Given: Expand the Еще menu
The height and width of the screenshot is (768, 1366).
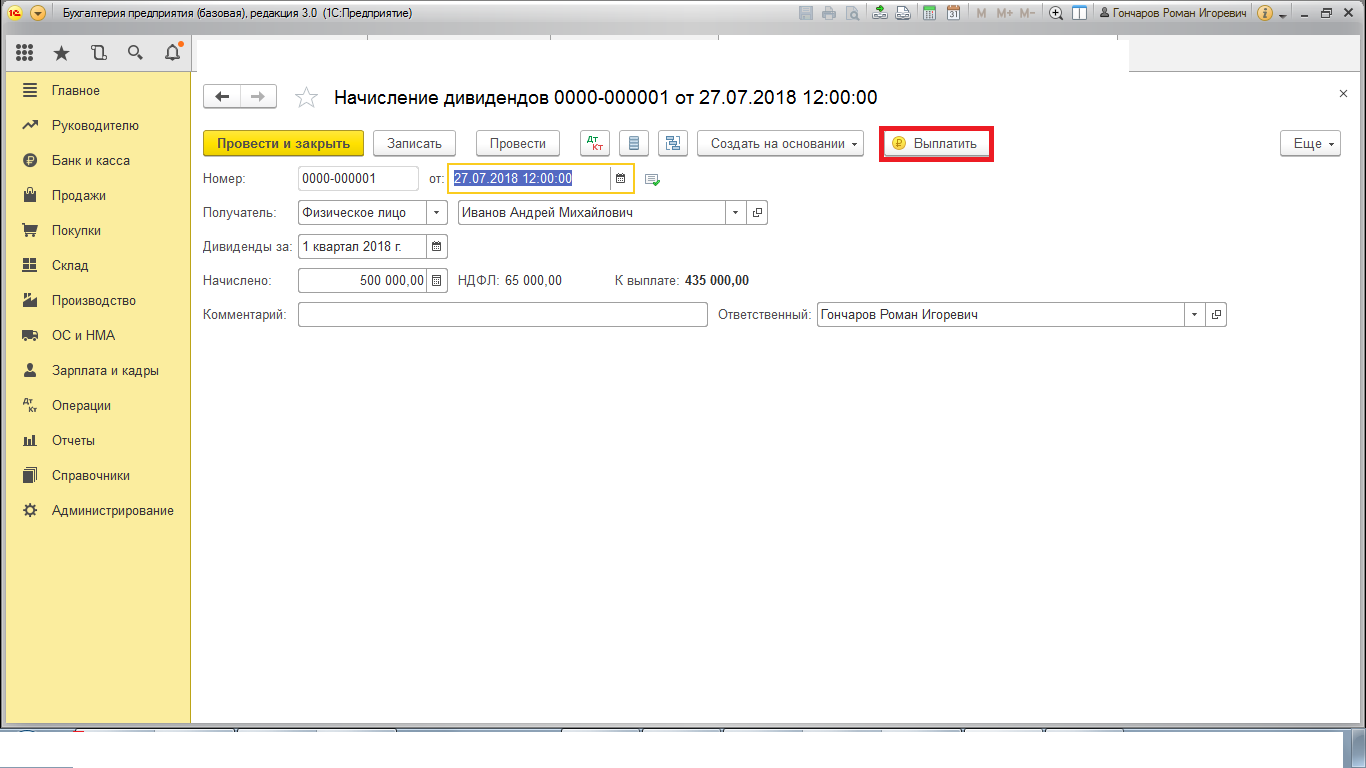Looking at the screenshot, I should 1310,144.
